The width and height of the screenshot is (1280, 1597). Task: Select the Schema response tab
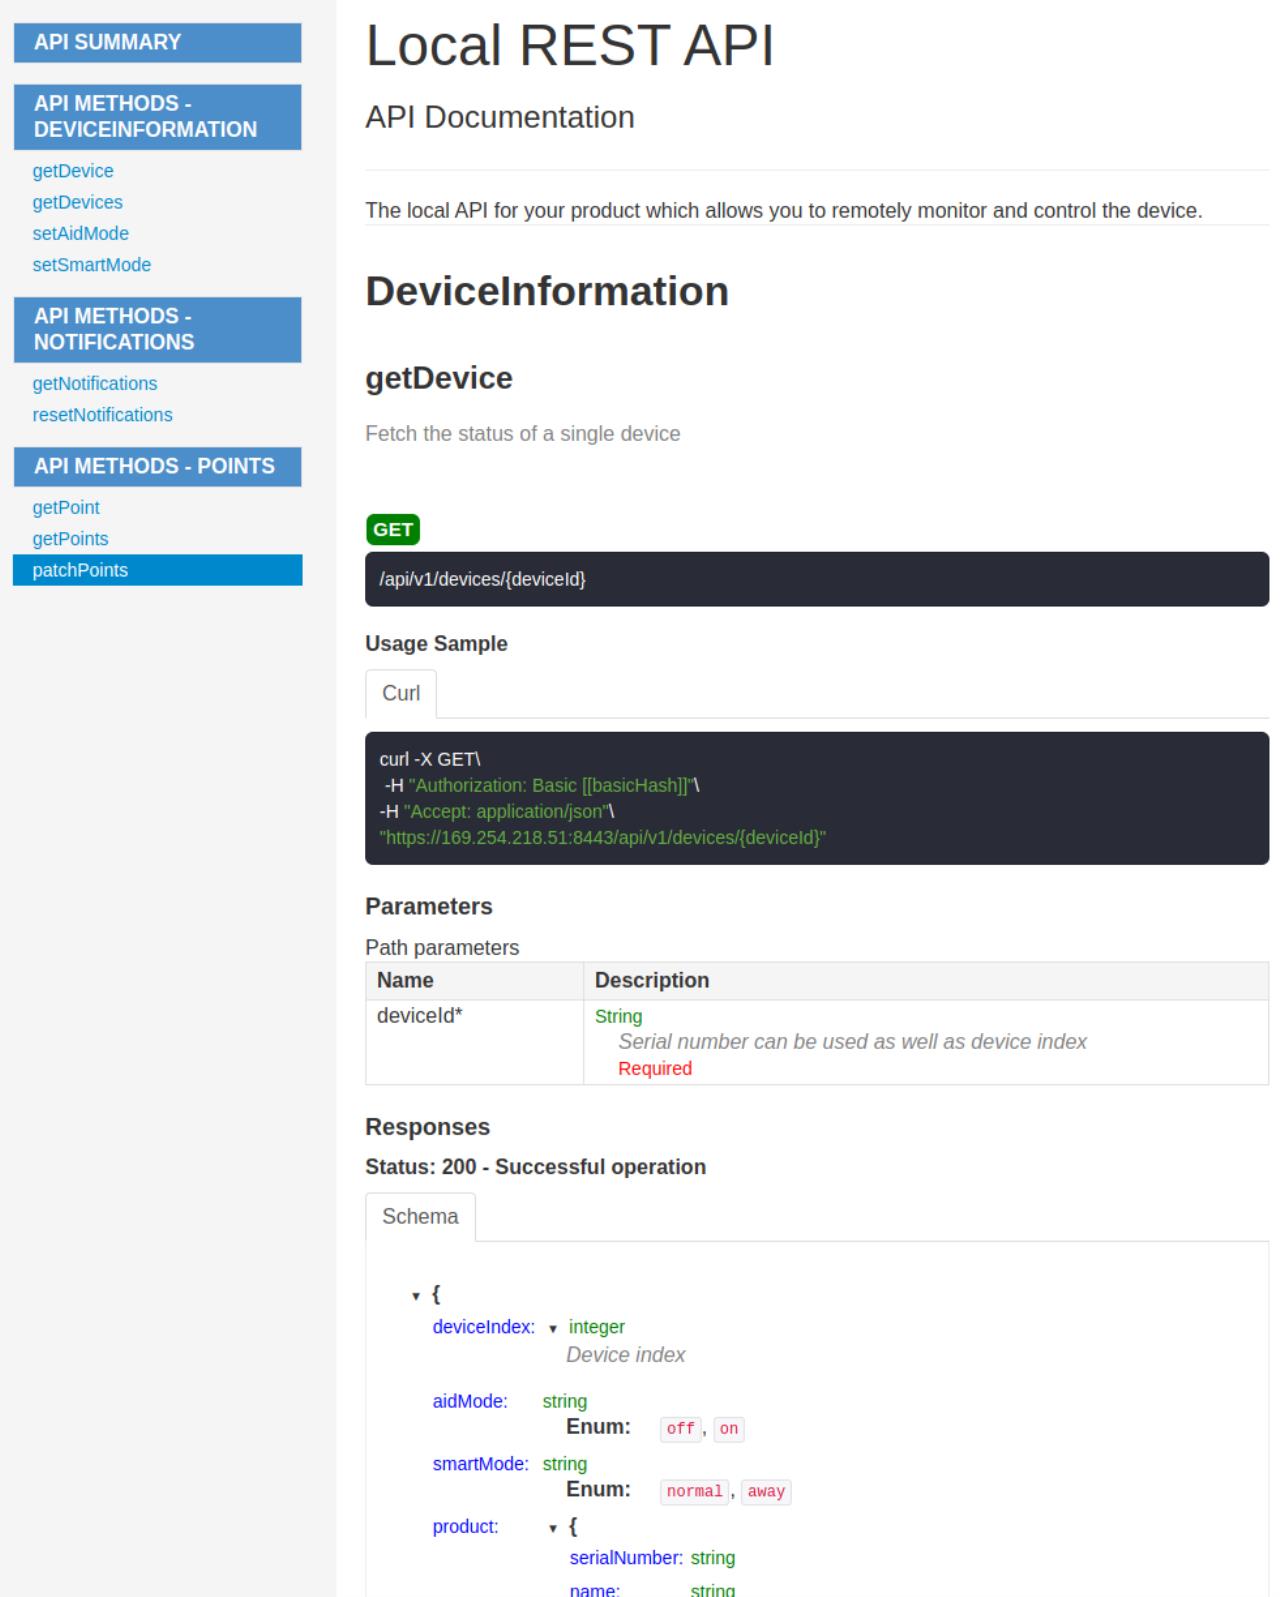[x=420, y=1216]
